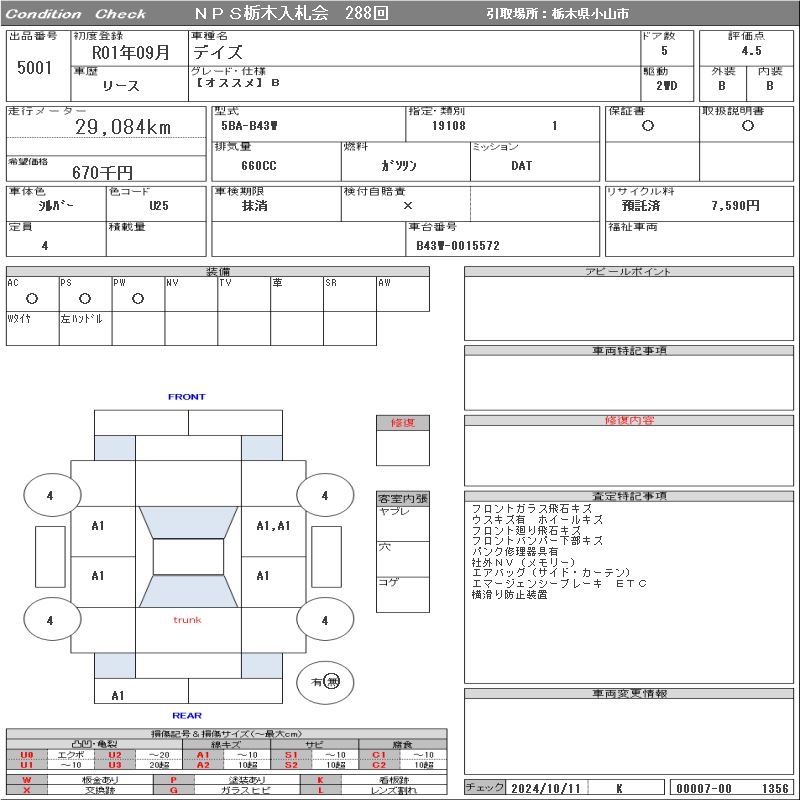Select the '板金あり' legend description
The width and height of the screenshot is (800, 800).
coord(100,780)
